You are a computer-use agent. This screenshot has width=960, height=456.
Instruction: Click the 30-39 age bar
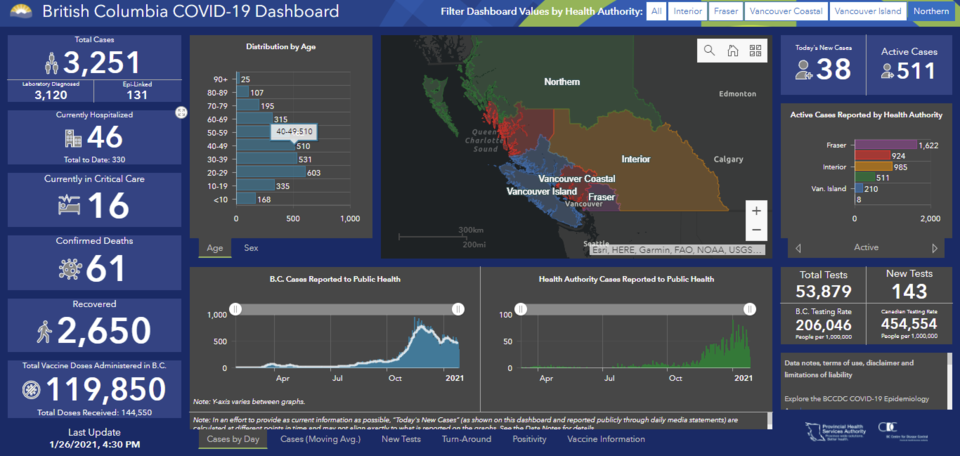tap(267, 159)
